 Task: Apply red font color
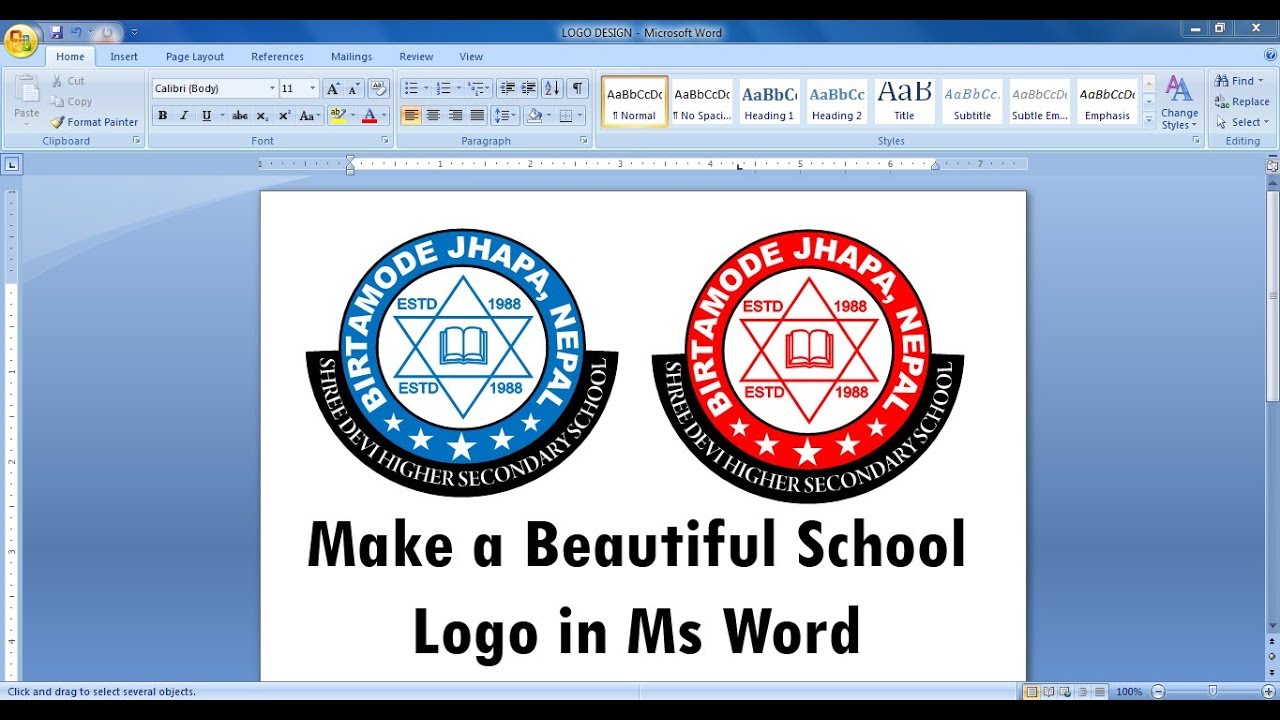pos(369,116)
